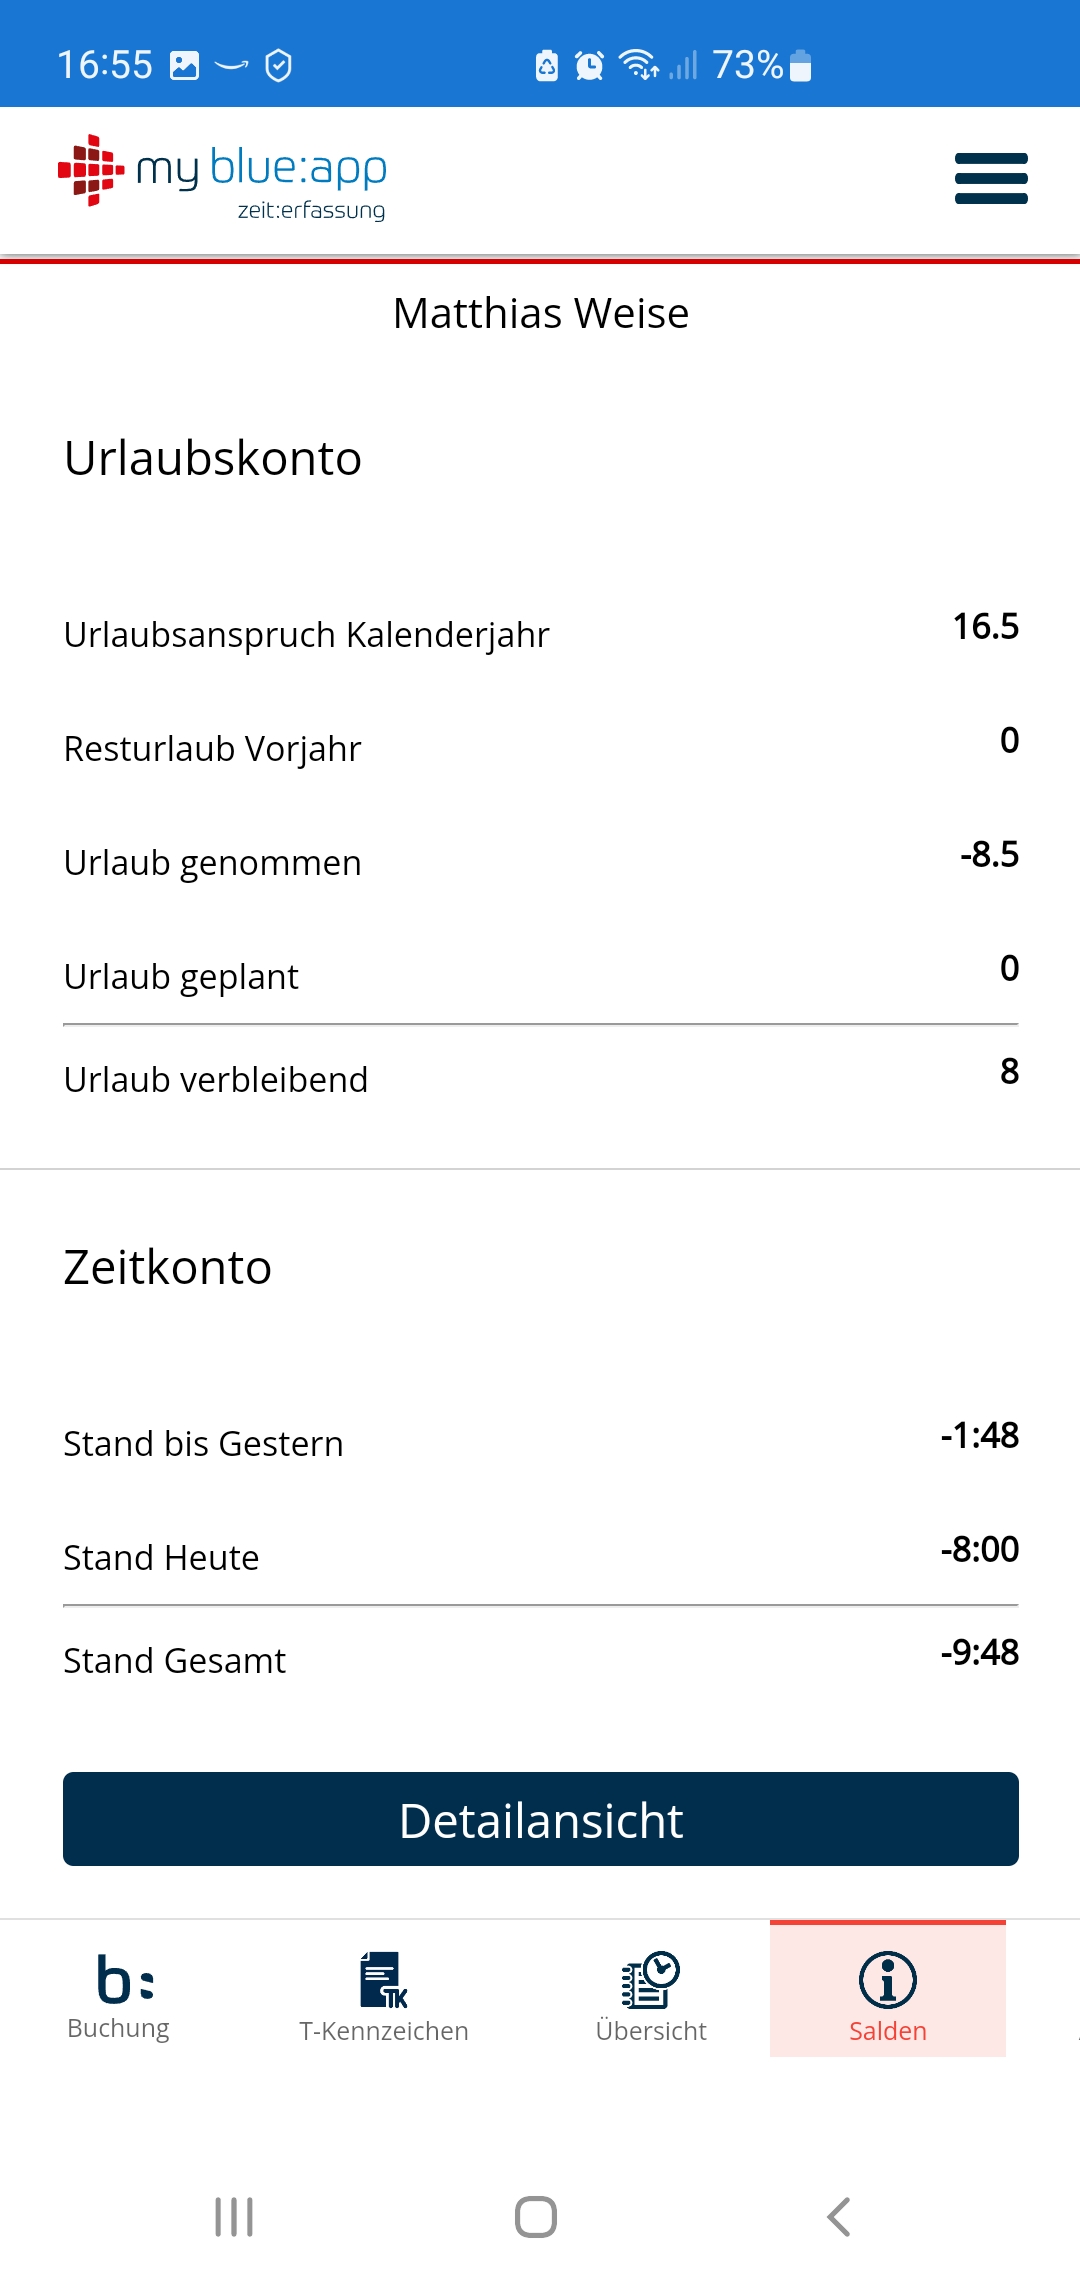Tap the shield icon in status bar
Image resolution: width=1080 pixels, height=2280 pixels.
pyautogui.click(x=278, y=66)
